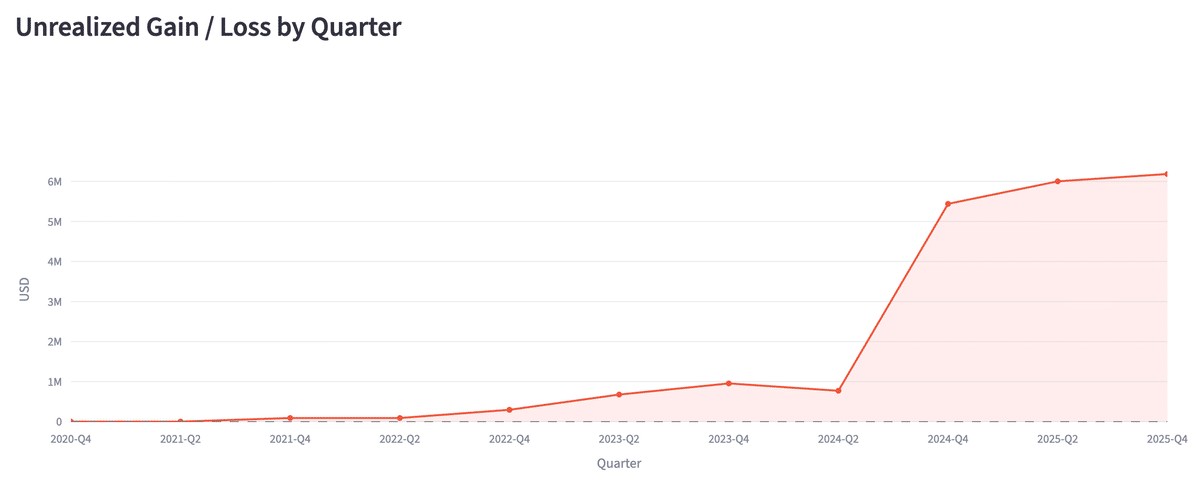Viewport: 1200px width, 481px height.
Task: Select the 2022-Q2 data point on the line
Action: click(x=400, y=418)
